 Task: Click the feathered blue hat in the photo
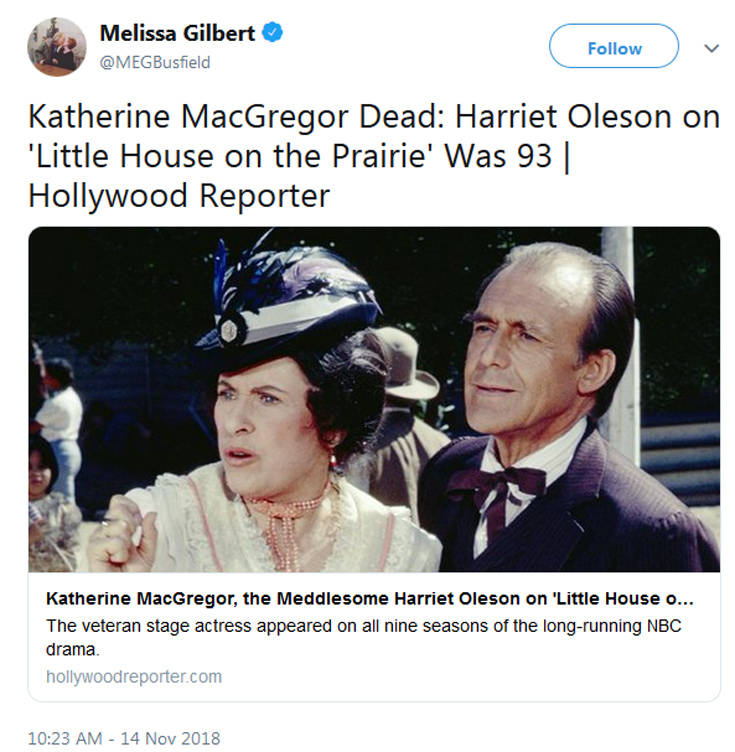[x=290, y=300]
